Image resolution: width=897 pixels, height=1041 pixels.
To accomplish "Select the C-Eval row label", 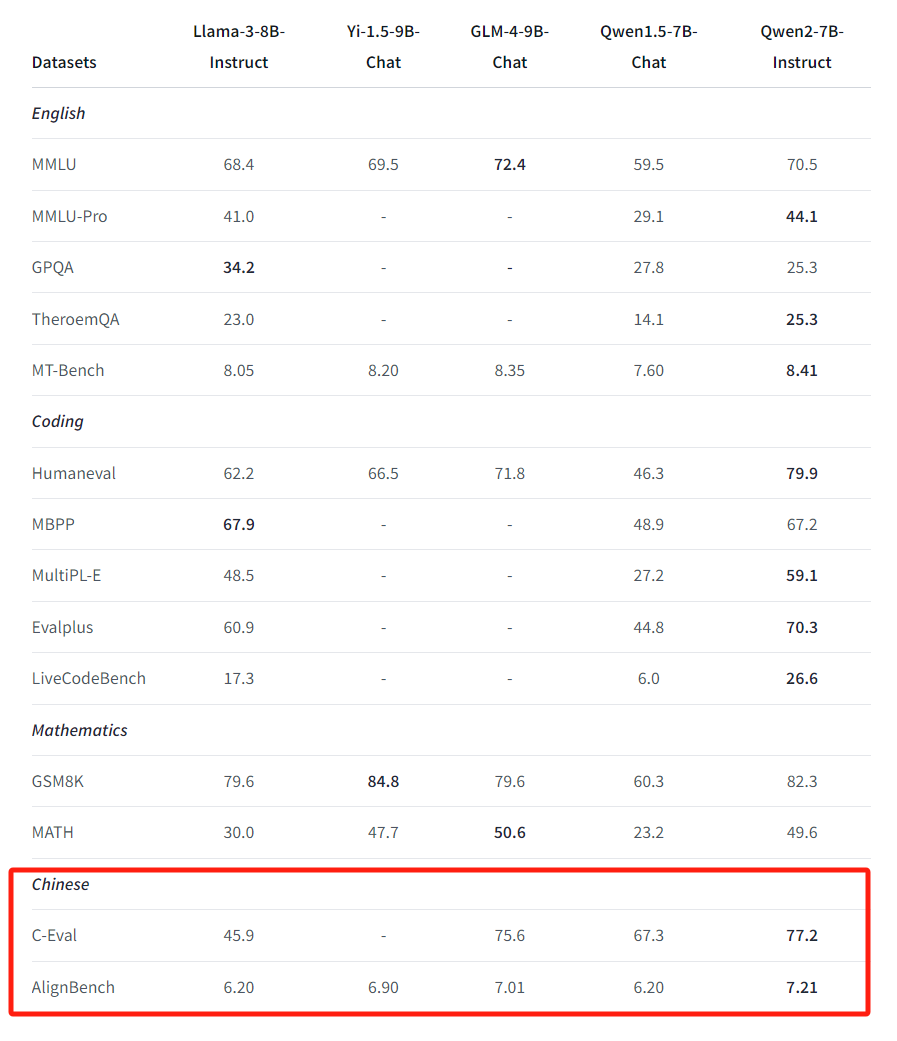I will tap(54, 935).
